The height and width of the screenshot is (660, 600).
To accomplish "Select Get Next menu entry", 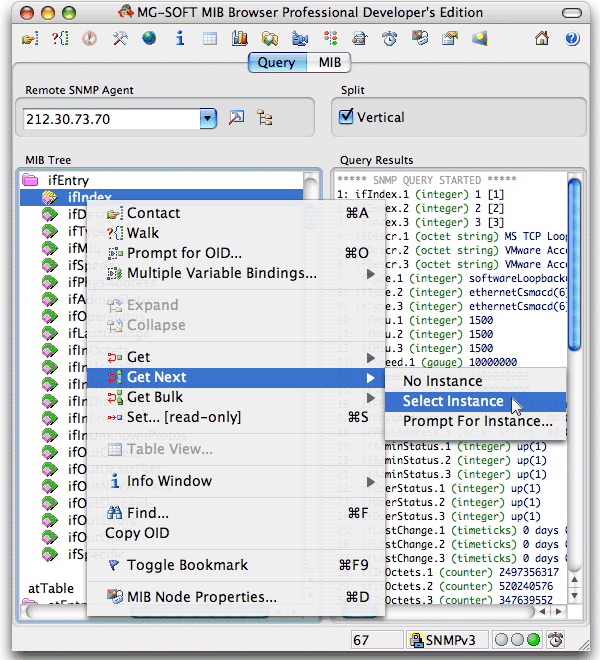I will coord(235,378).
